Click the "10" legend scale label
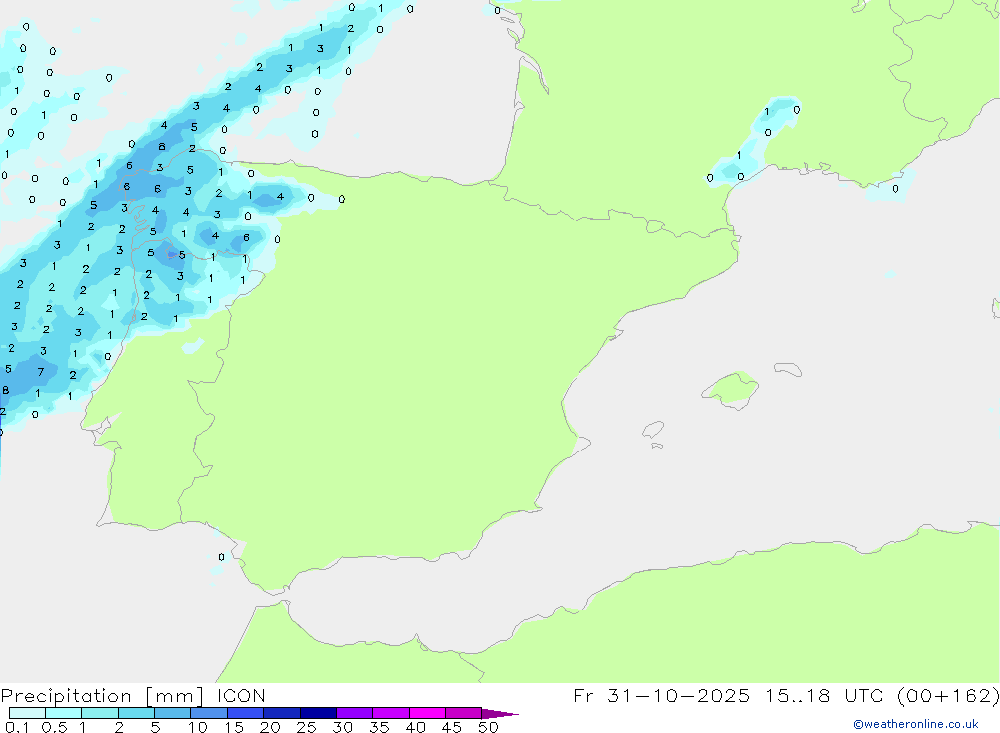1000x733 pixels. coord(198,727)
